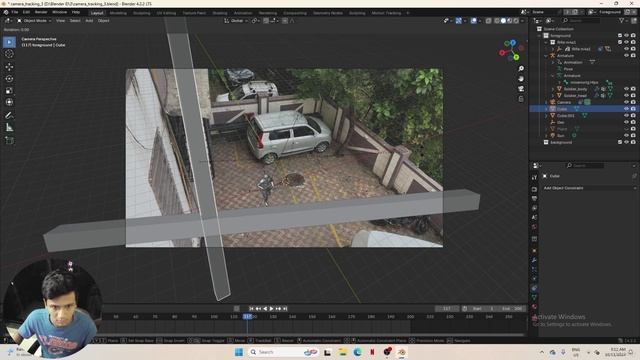Activate the Cursor tool
640x360 pixels.
[9, 54]
